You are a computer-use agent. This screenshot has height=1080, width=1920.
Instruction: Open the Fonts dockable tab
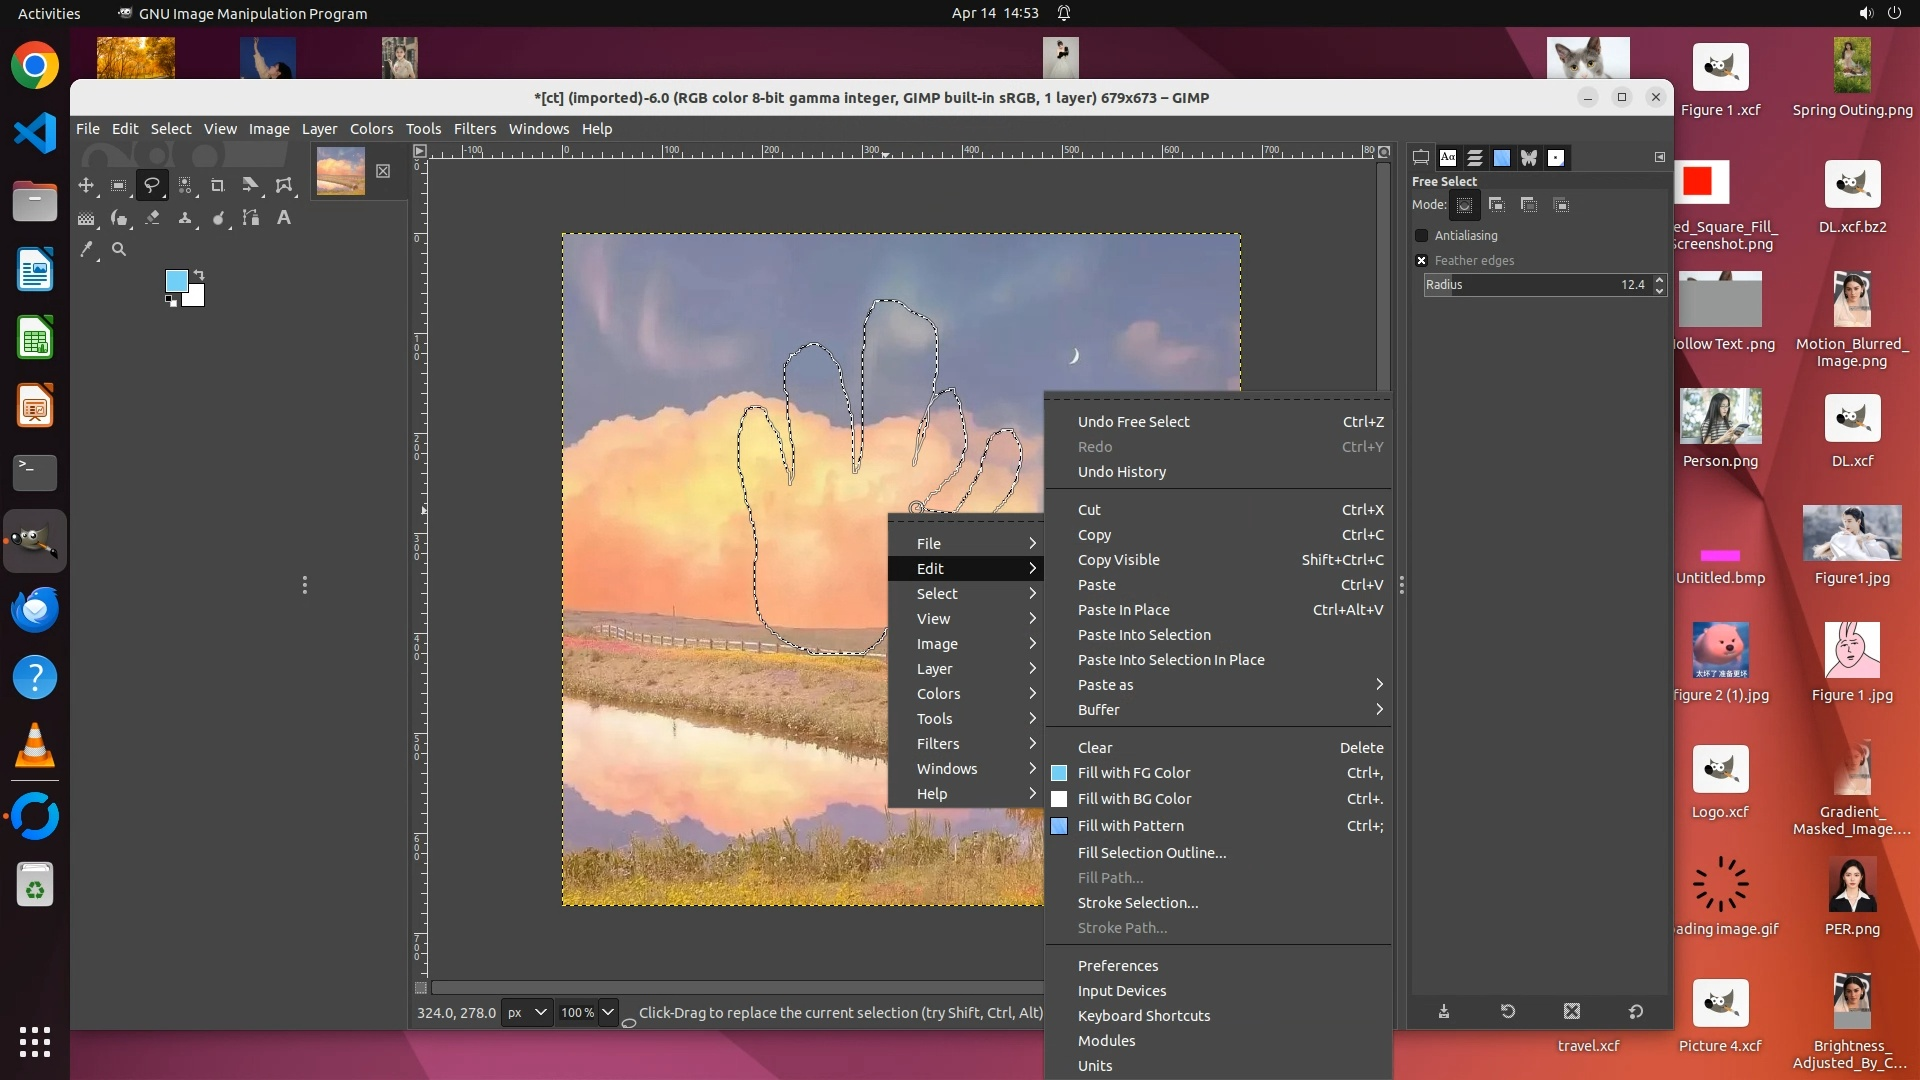click(1448, 157)
